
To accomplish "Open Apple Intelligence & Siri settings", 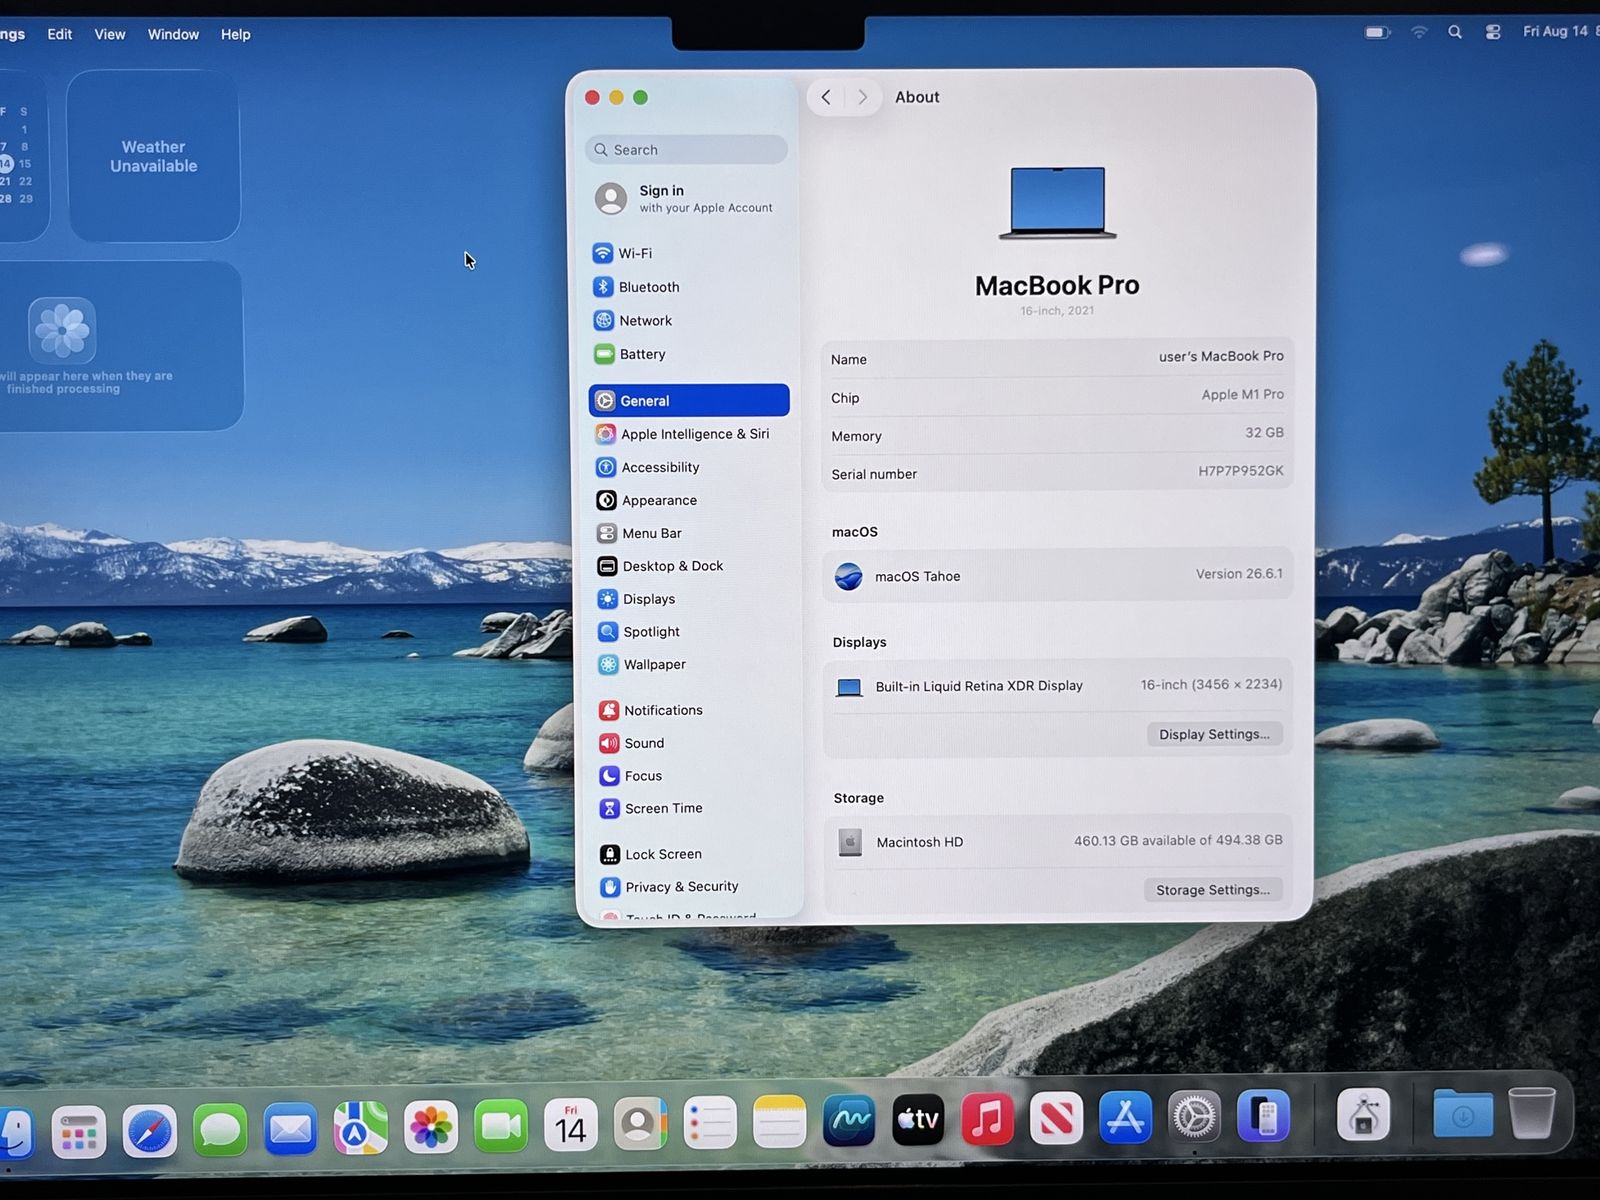I will tap(689, 434).
